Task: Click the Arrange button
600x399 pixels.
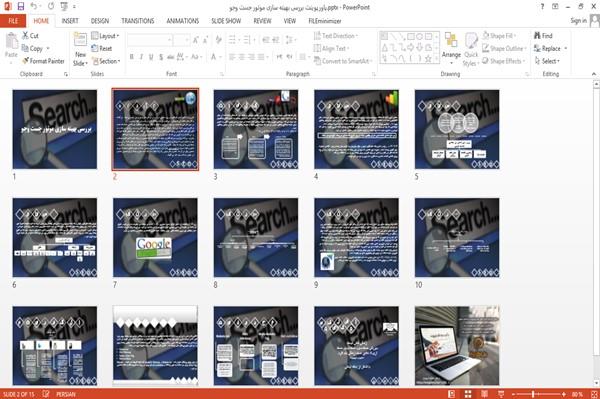Action: [x=451, y=48]
